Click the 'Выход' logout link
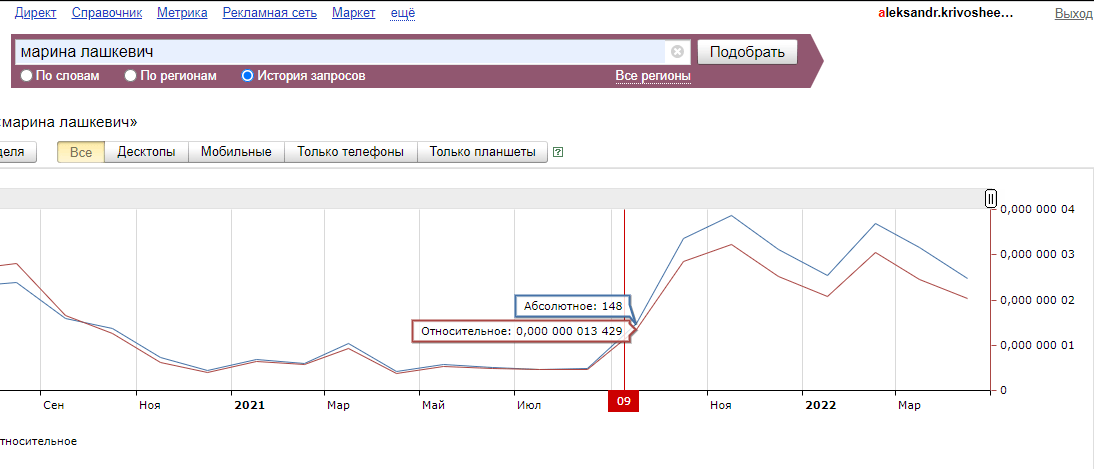 (x=1074, y=13)
